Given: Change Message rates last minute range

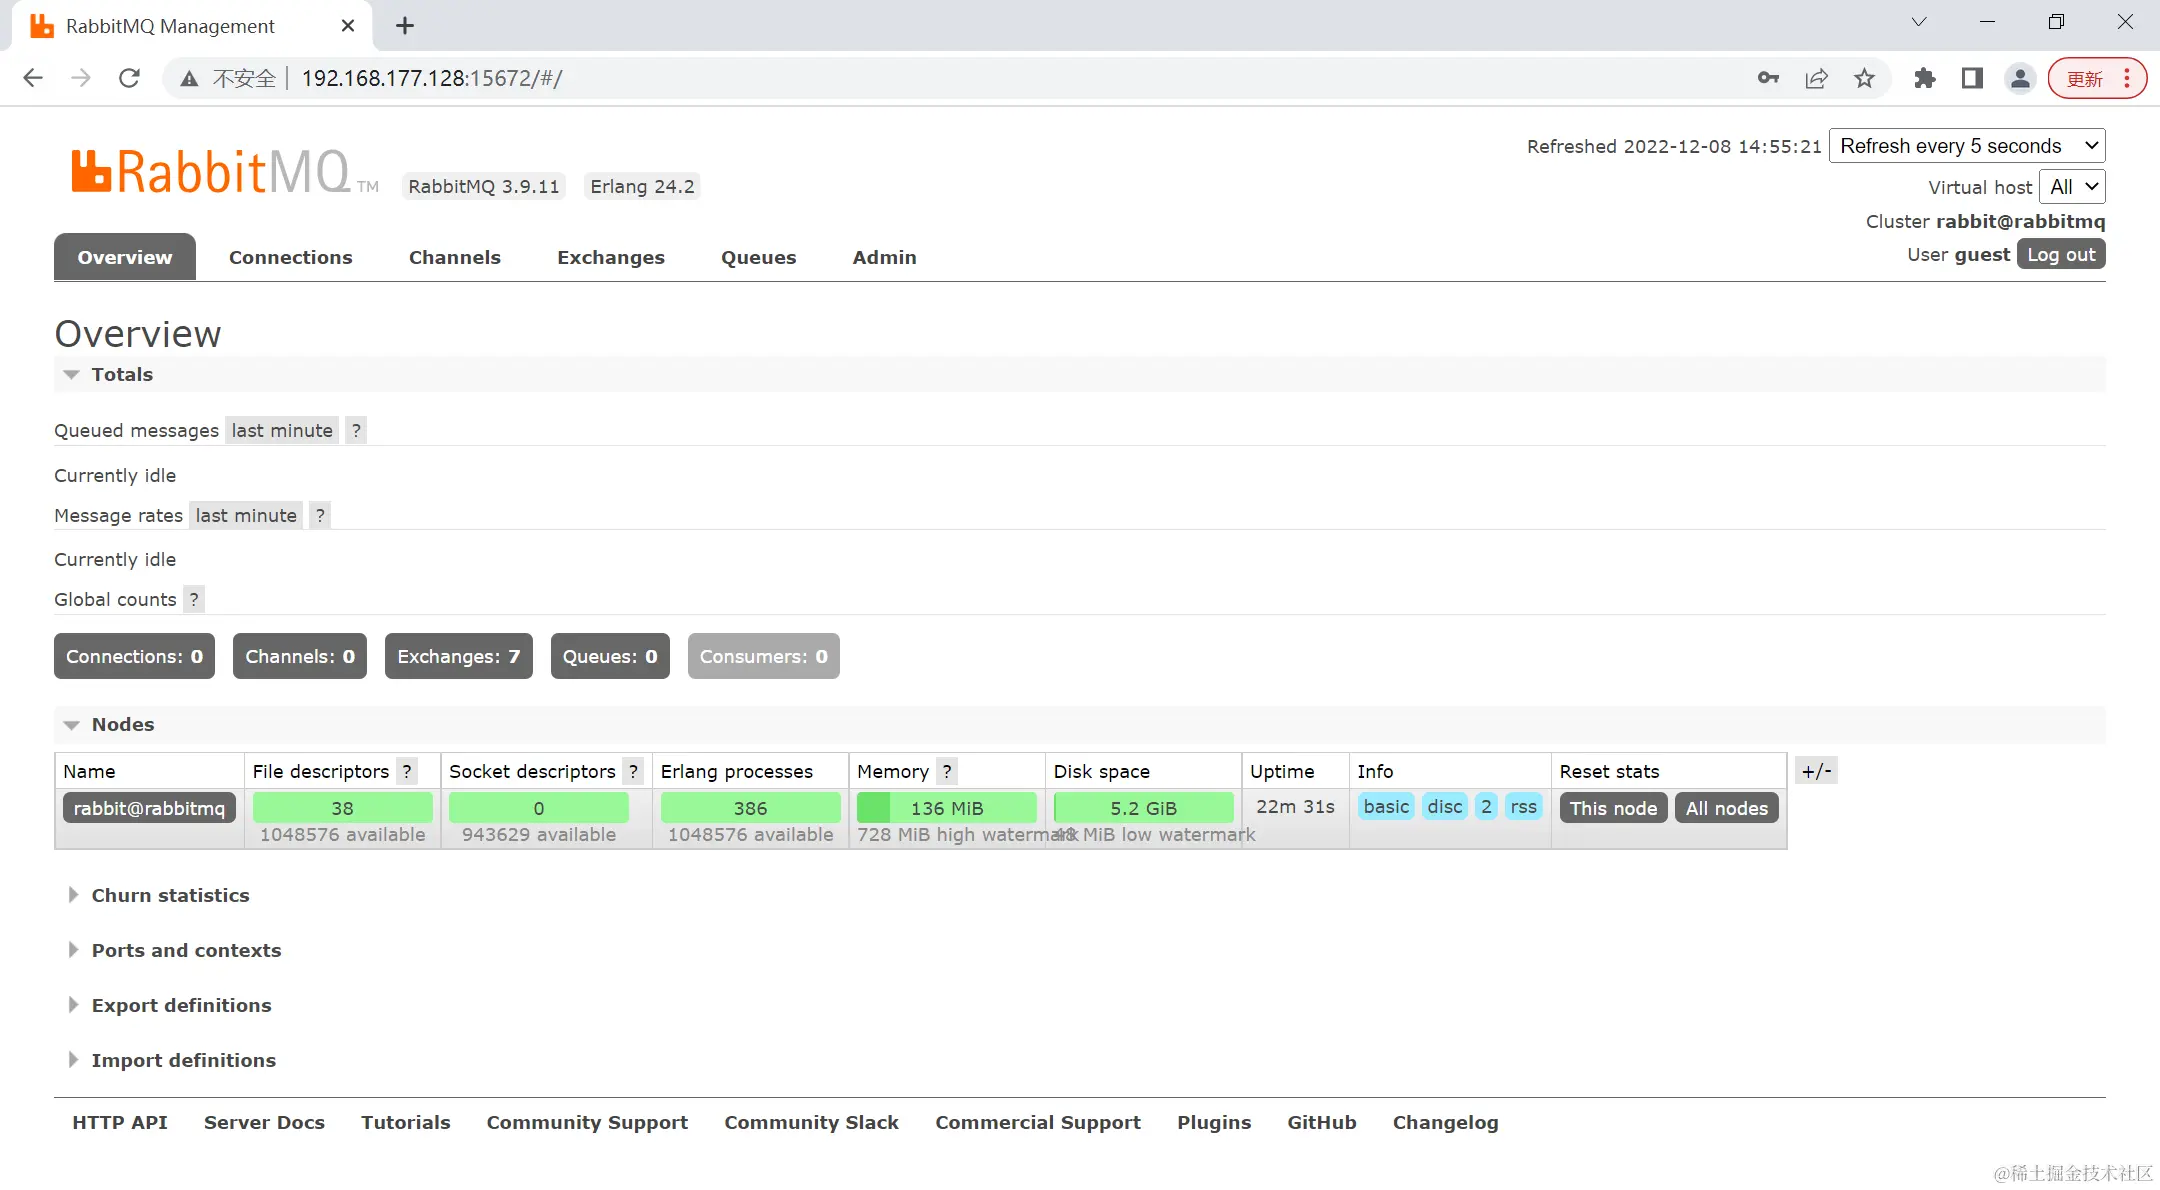Looking at the screenshot, I should [x=246, y=515].
